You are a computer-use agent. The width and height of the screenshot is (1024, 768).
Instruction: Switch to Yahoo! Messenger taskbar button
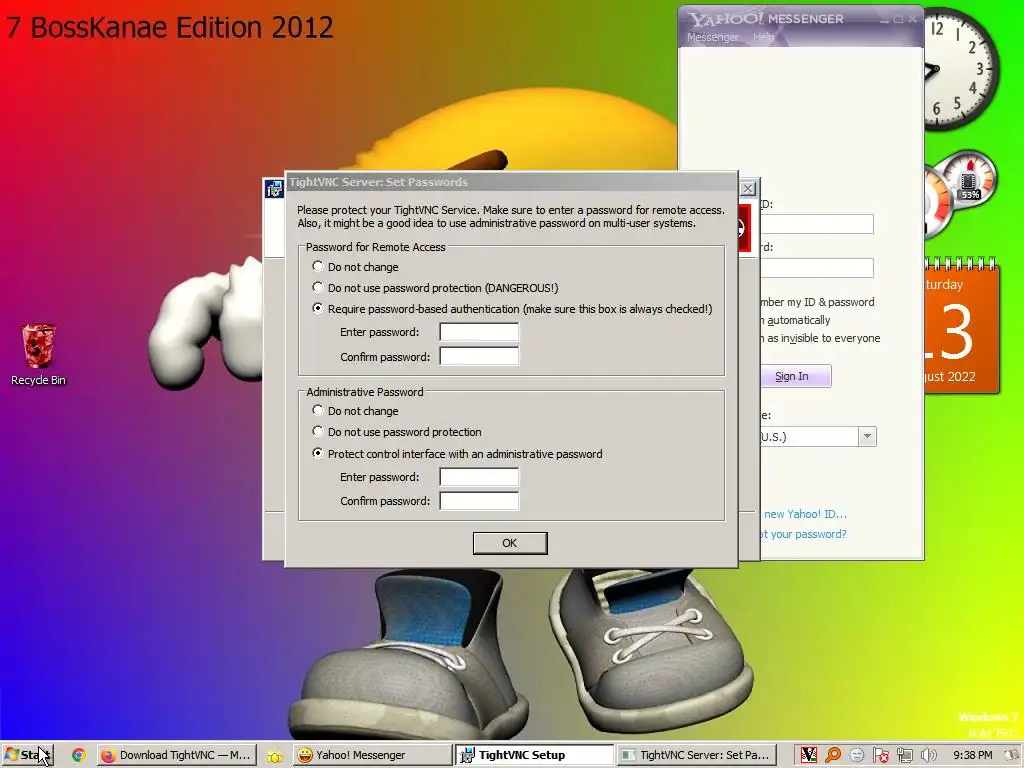coord(372,755)
